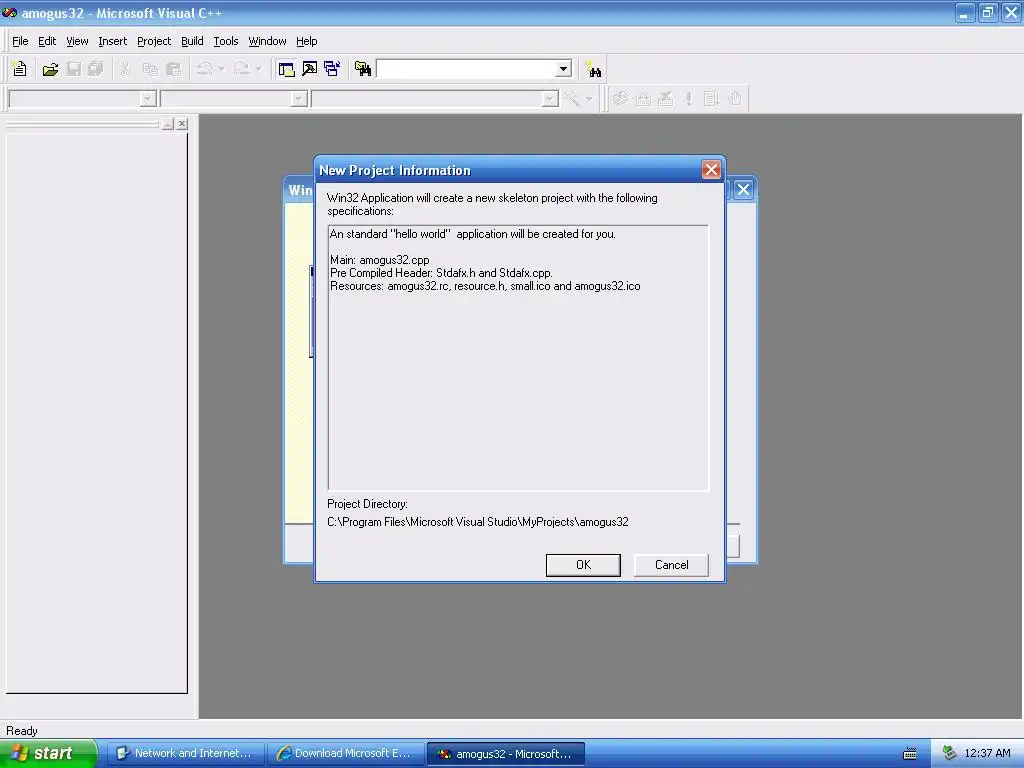Click the Stop Build icon

coord(665,99)
